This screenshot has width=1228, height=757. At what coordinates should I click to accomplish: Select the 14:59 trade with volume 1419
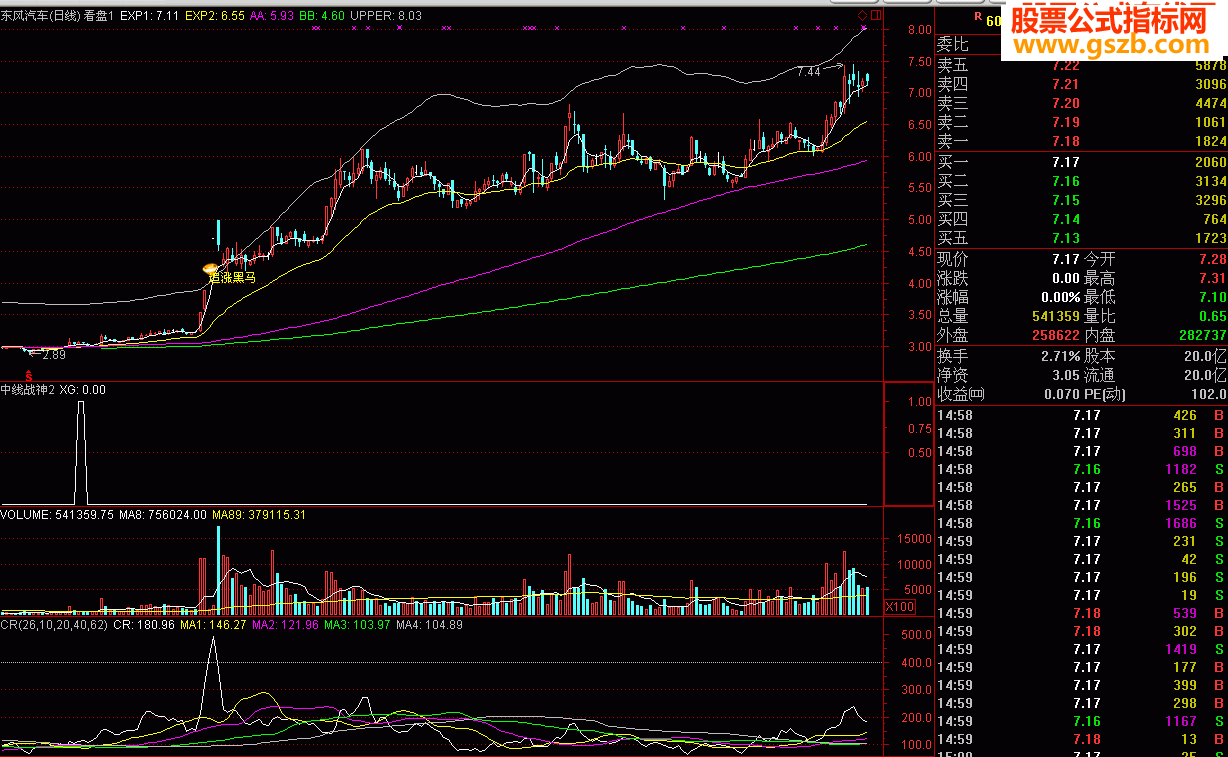click(1081, 649)
